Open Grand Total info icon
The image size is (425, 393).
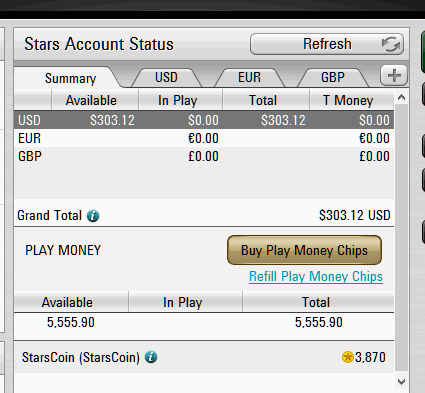pos(93,216)
